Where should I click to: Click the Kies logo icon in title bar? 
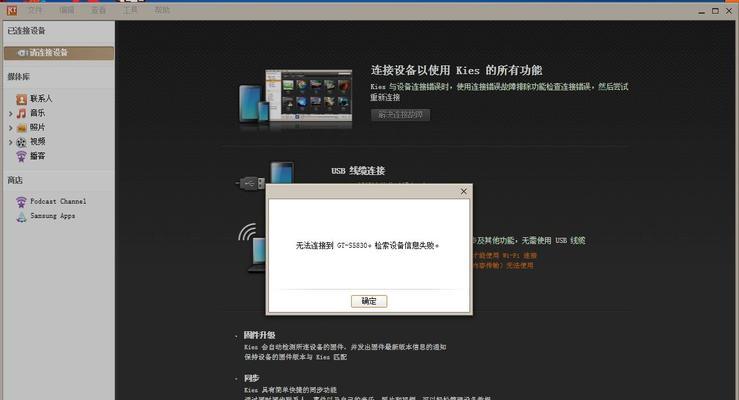point(12,10)
